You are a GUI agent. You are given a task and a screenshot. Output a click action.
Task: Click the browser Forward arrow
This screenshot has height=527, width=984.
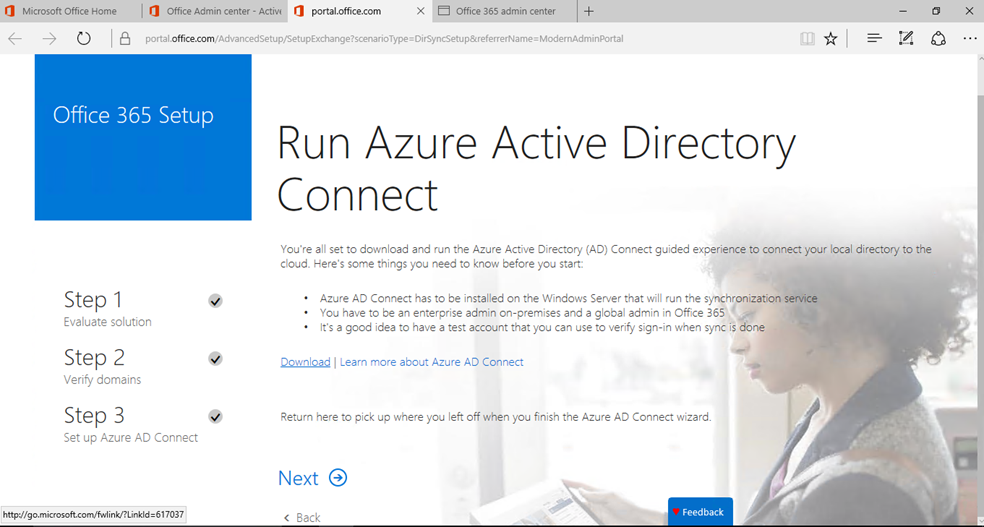[49, 39]
